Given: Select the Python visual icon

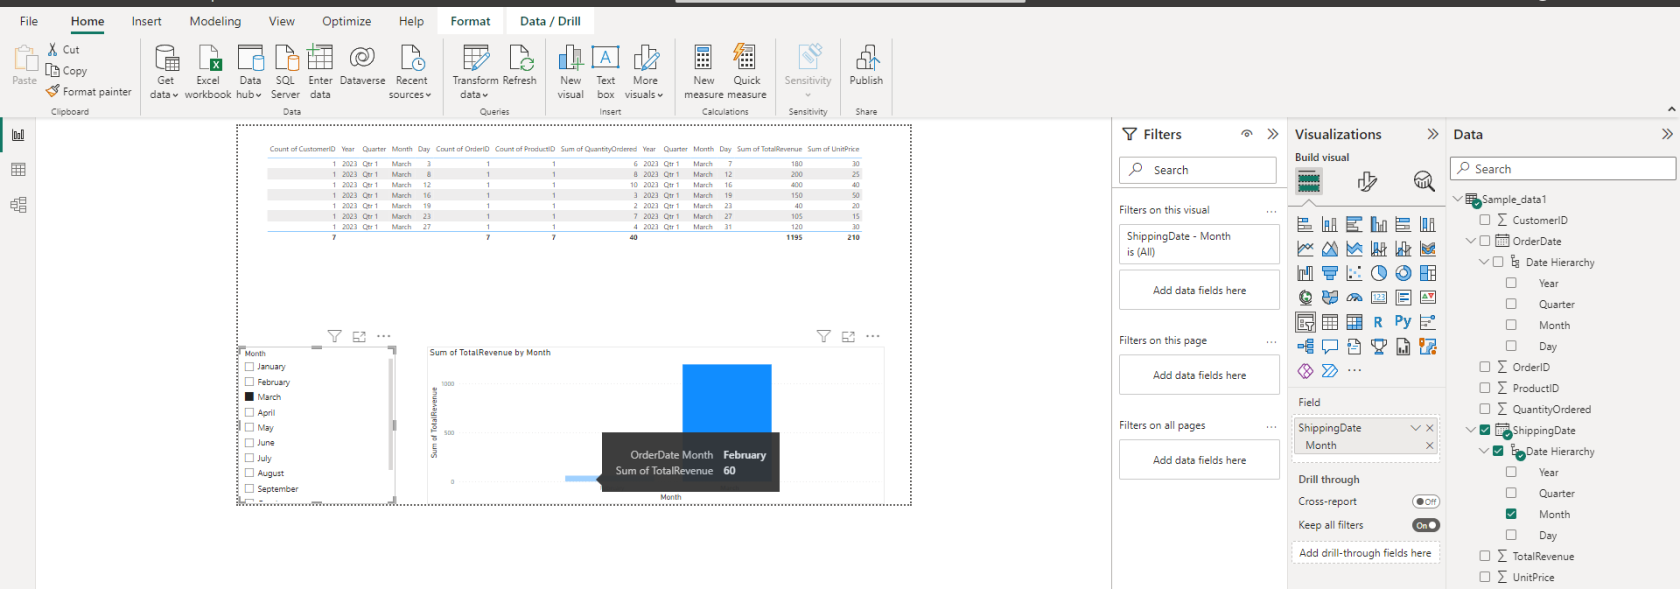Looking at the screenshot, I should point(1403,322).
